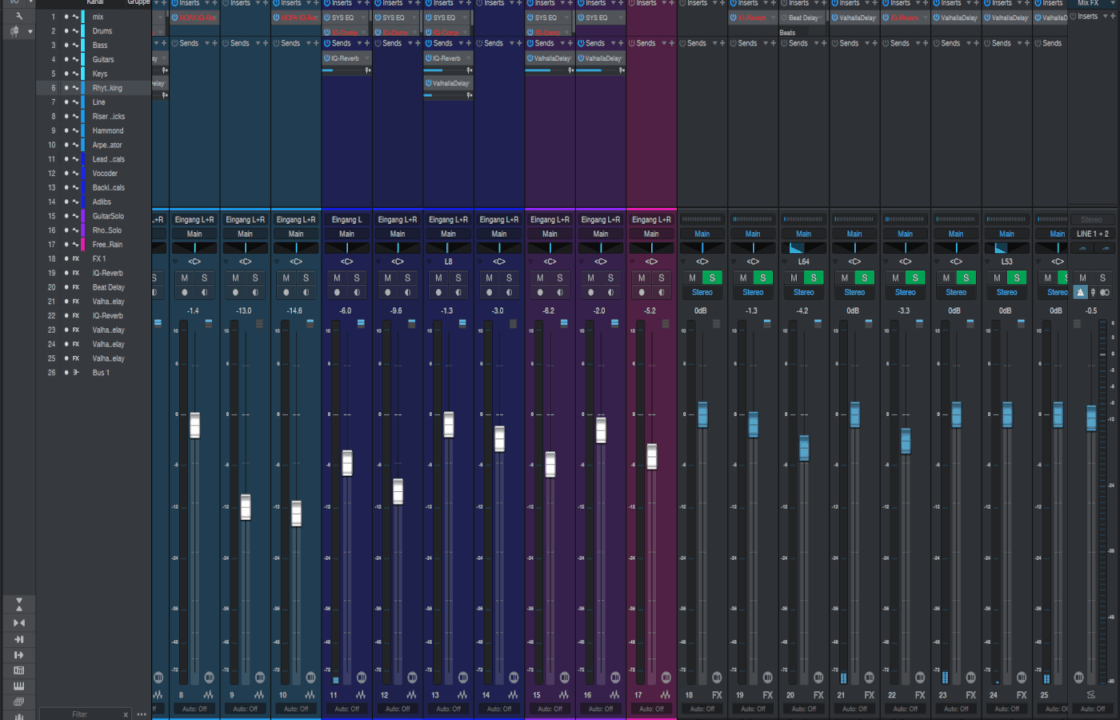Open the Eingang L input selector on channel 11
Screen dimensions: 1120x720
coord(346,219)
